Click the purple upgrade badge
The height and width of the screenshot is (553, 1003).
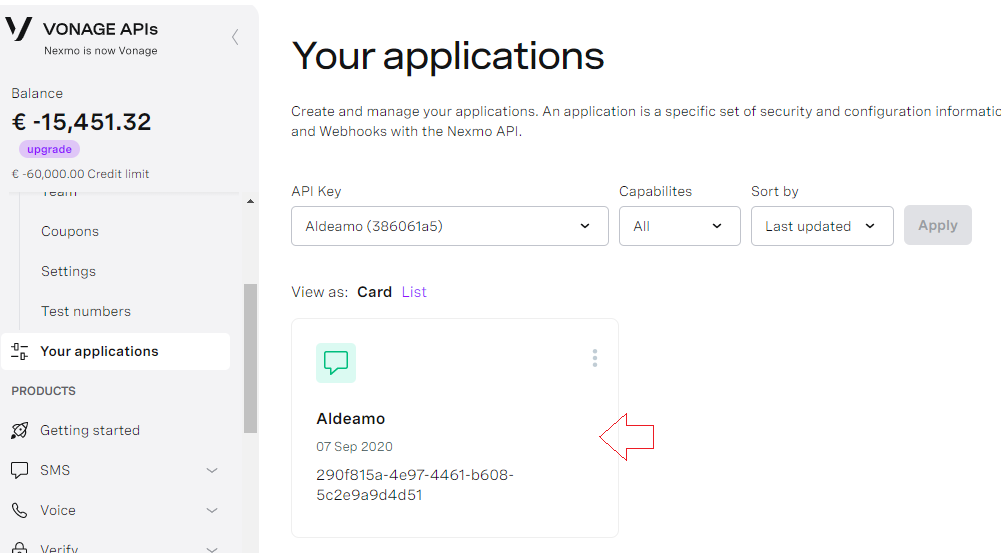tap(49, 149)
